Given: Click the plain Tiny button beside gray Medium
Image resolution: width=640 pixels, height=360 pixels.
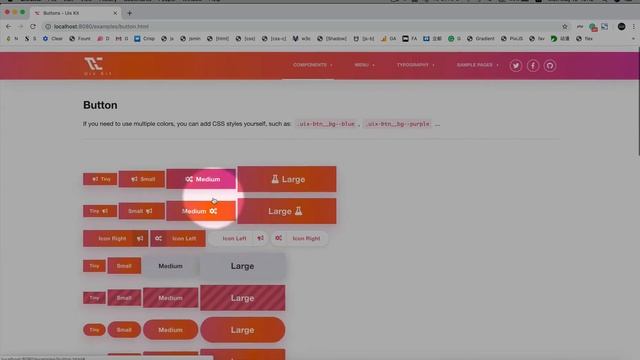Looking at the screenshot, I should [94, 266].
